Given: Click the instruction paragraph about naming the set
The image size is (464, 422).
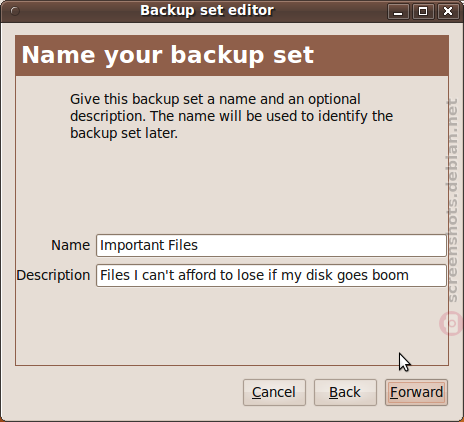Looking at the screenshot, I should (232, 116).
